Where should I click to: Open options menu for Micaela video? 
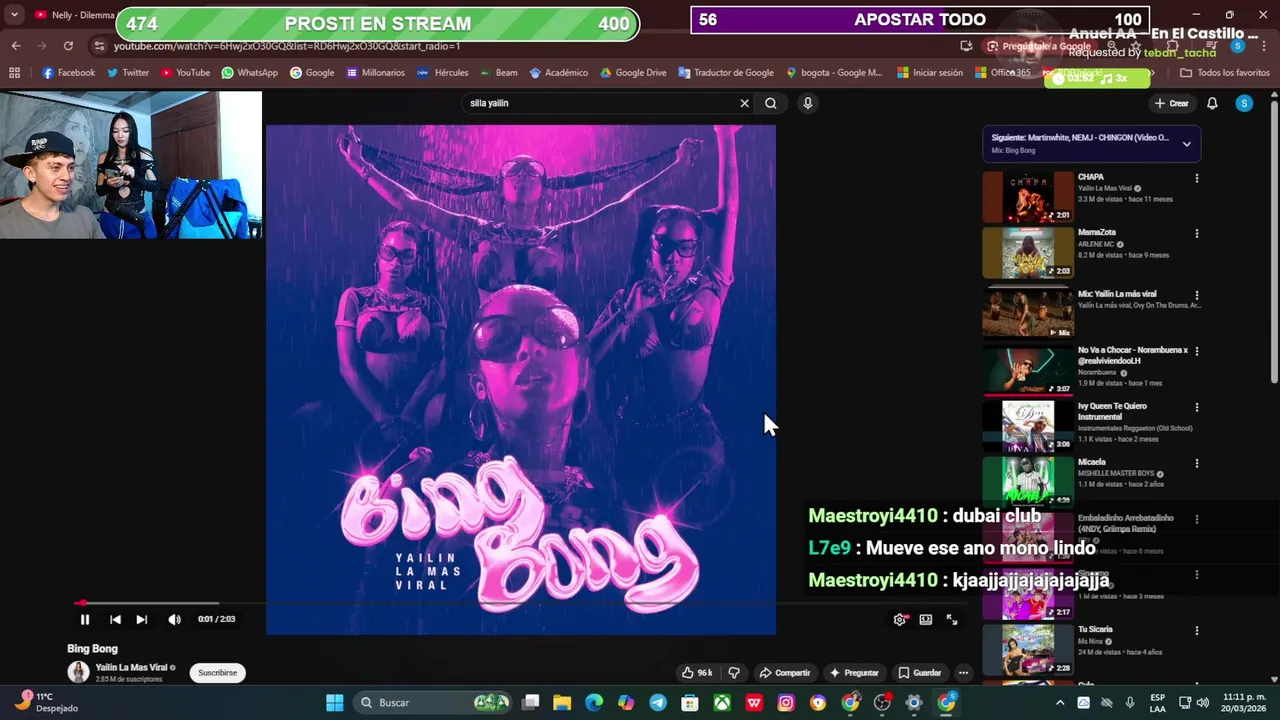(x=1197, y=464)
